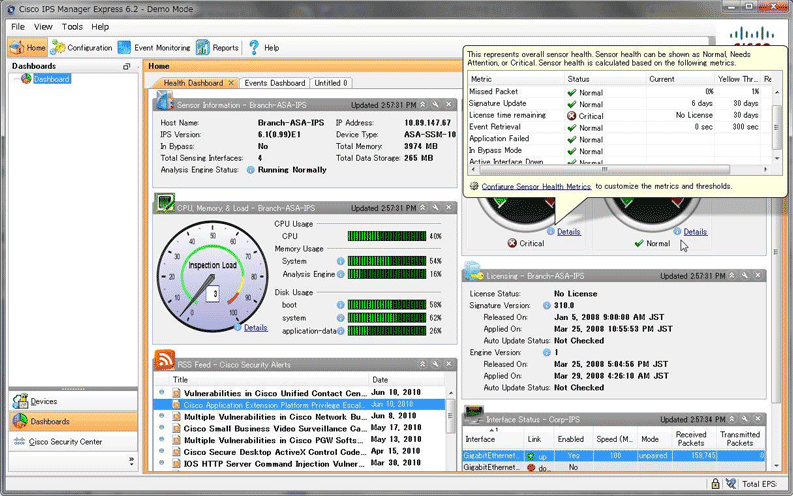Click wrench settings icon on Sensor Information panel
Screen dimensions: 793x496
[435, 104]
